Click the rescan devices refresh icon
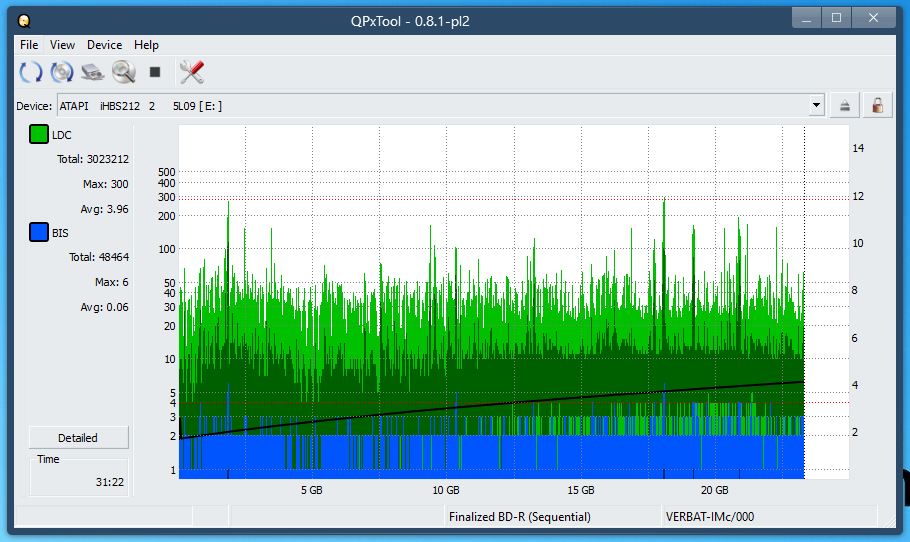The width and height of the screenshot is (910, 542). (x=31, y=72)
